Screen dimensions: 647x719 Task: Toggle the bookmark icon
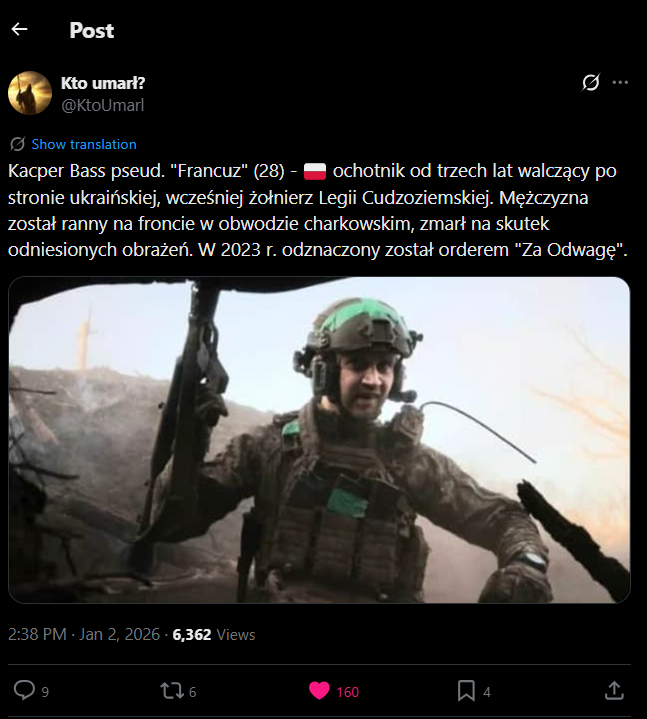(x=466, y=691)
